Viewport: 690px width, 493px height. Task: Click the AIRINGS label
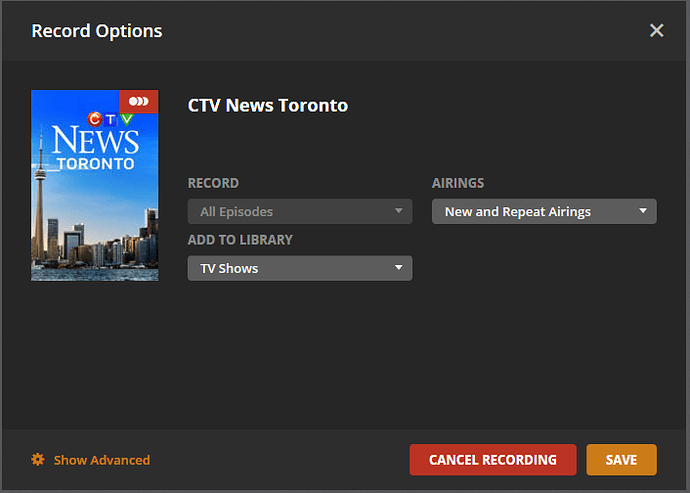coord(458,183)
